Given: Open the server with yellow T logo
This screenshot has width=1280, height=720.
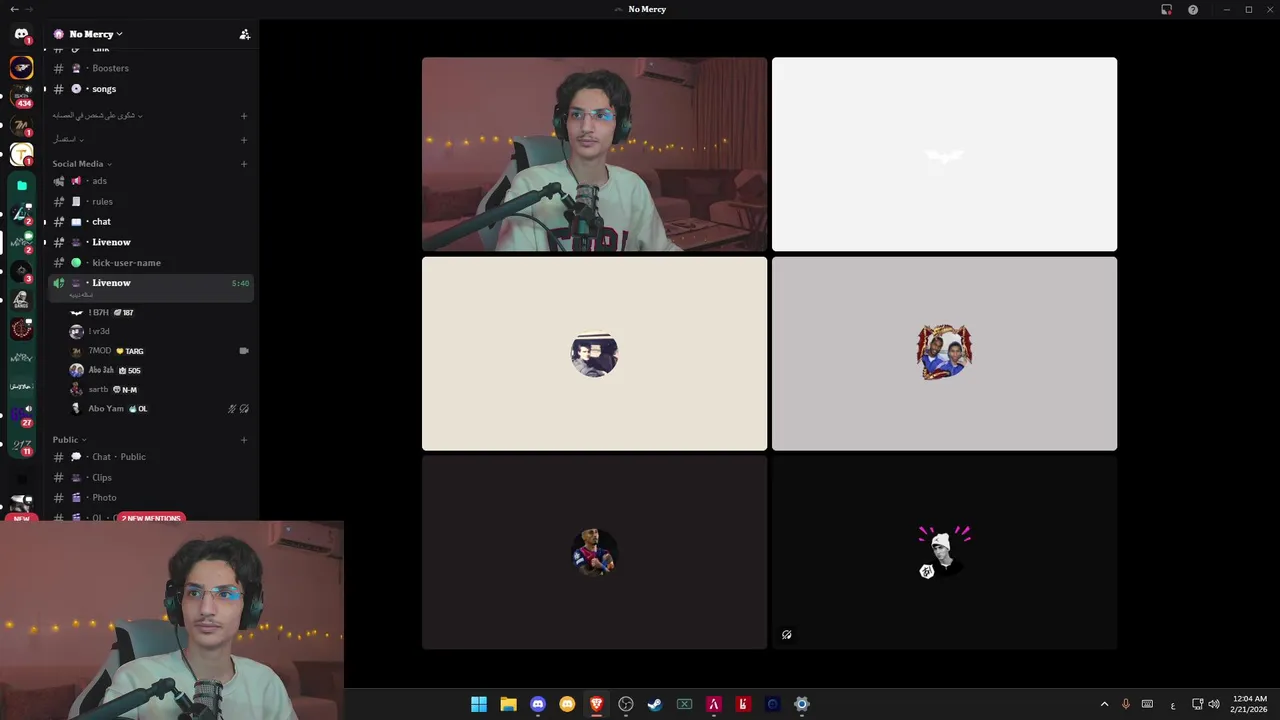Looking at the screenshot, I should 21,154.
